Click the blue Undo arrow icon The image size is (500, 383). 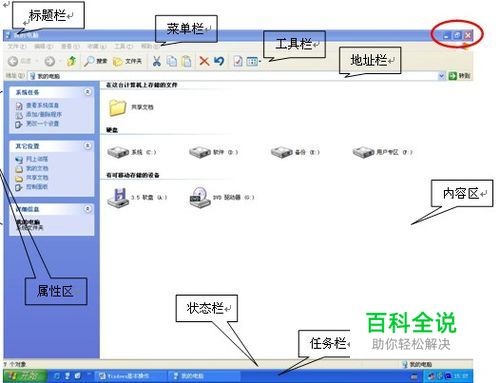pyautogui.click(x=219, y=61)
